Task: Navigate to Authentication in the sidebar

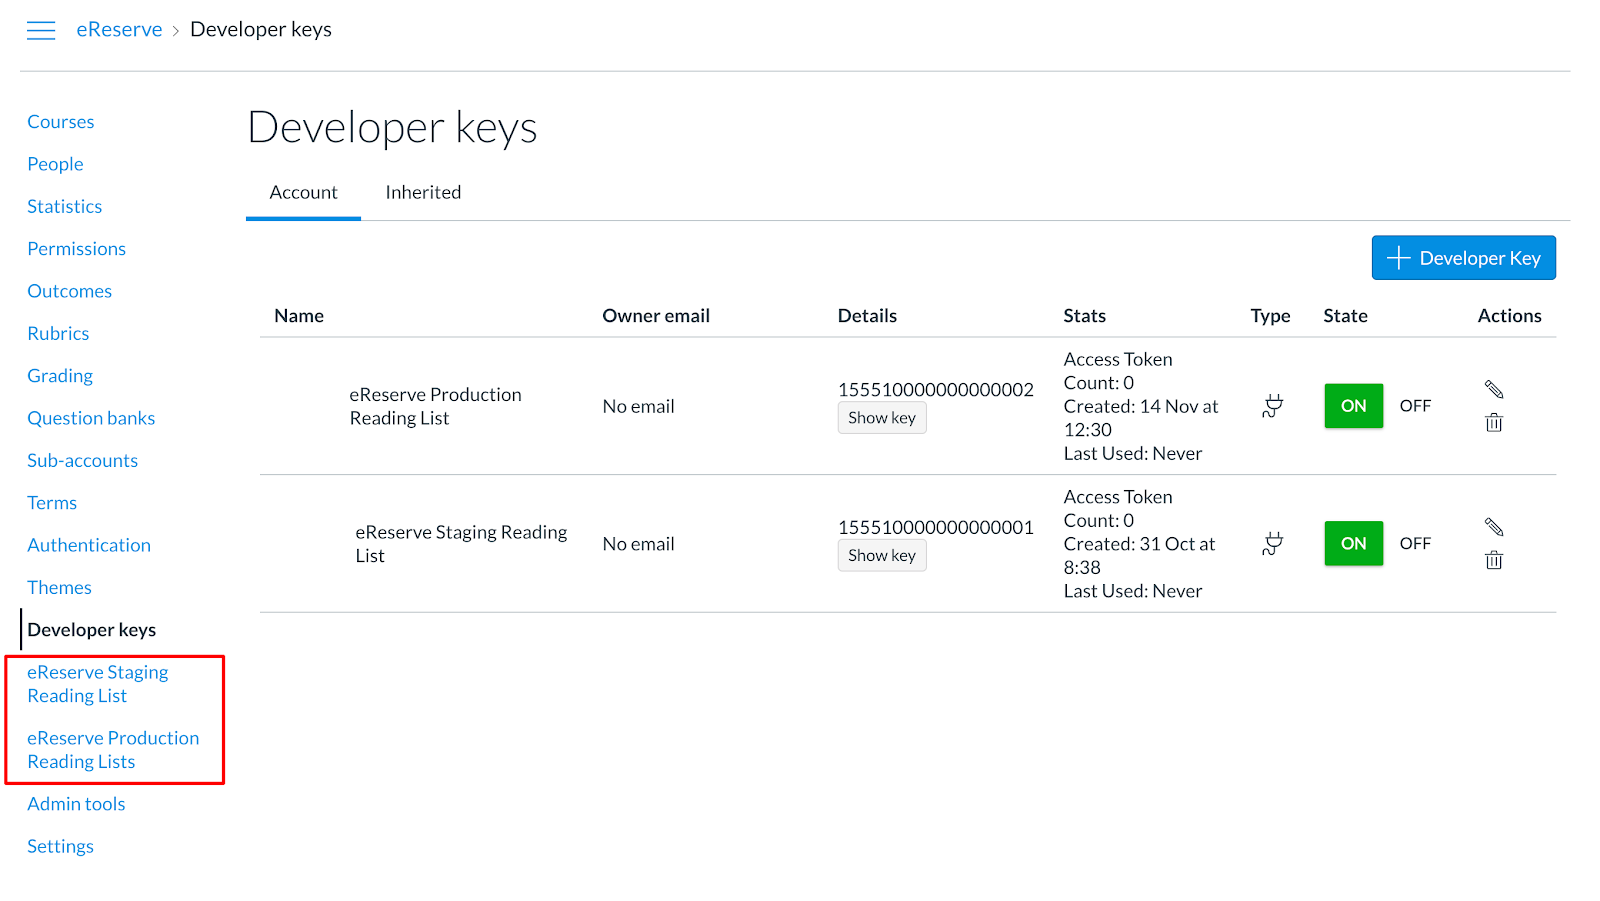Action: 89,545
